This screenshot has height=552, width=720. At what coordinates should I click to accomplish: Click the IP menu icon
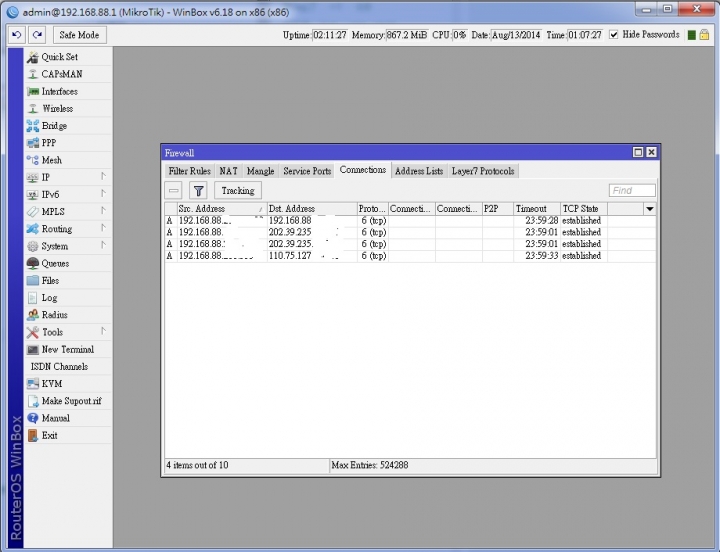coord(33,177)
